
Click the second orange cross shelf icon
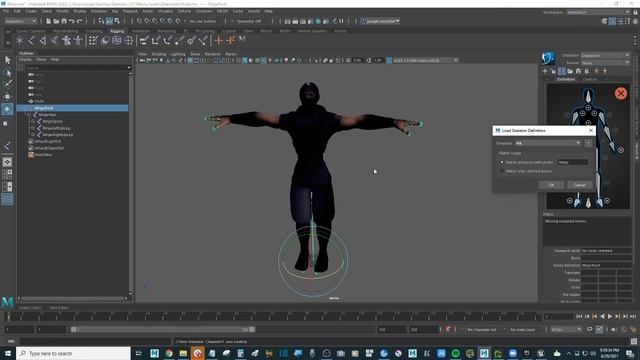(231, 40)
